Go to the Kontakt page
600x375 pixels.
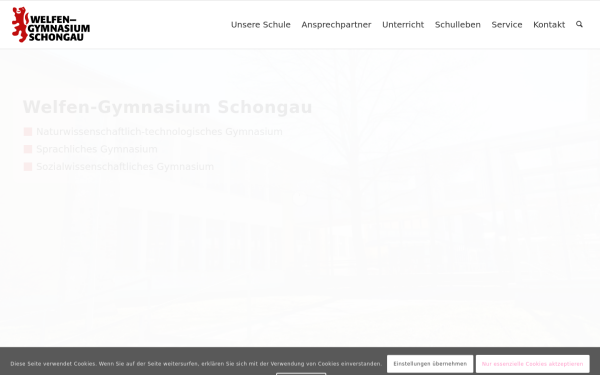(x=549, y=25)
